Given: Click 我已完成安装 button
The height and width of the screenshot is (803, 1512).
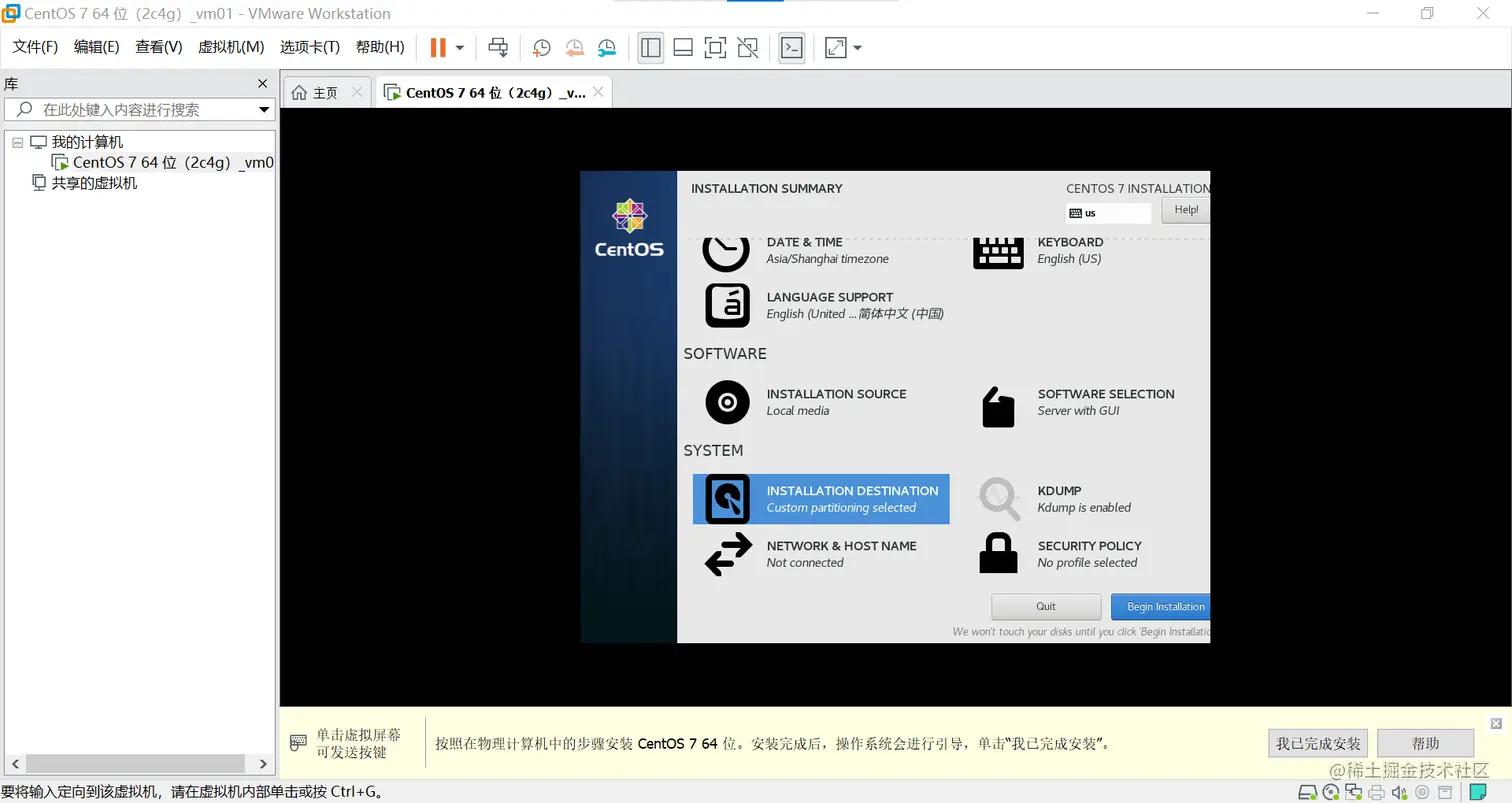Looking at the screenshot, I should point(1318,743).
